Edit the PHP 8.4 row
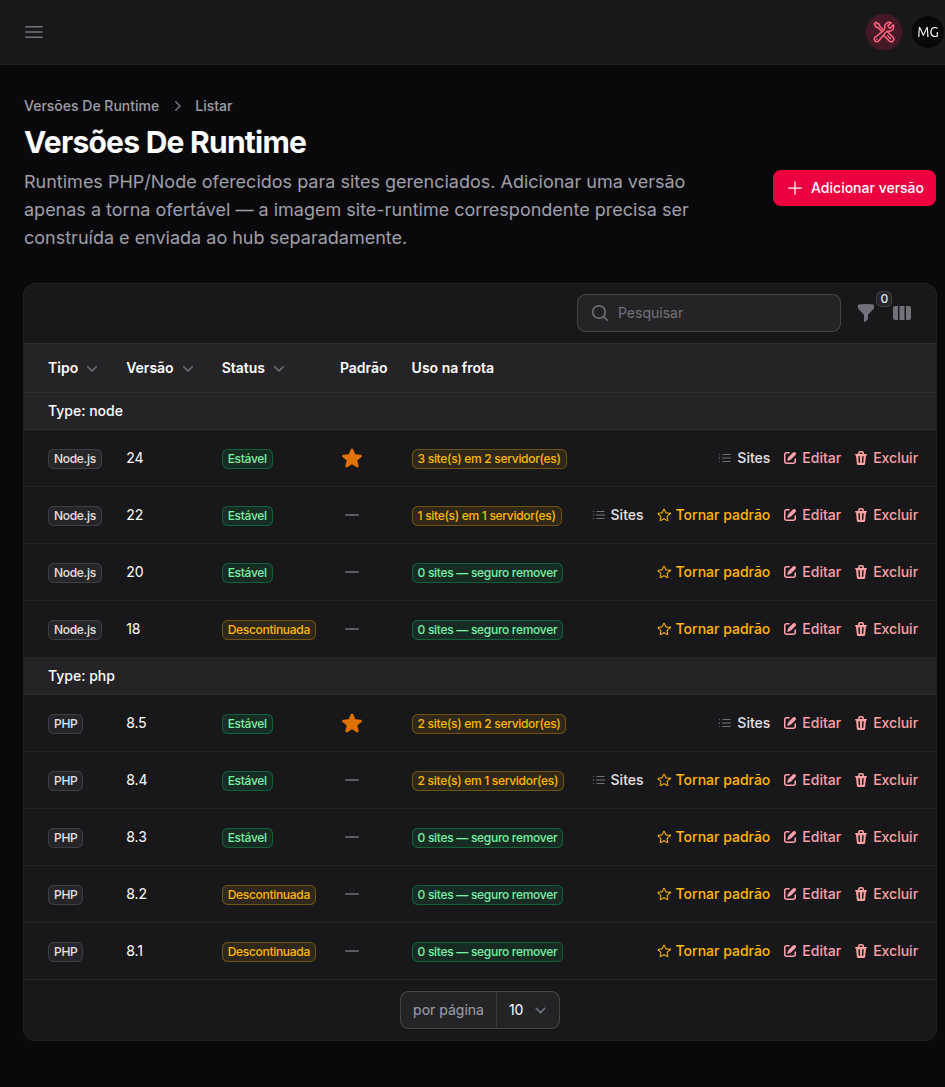945x1087 pixels. (x=812, y=780)
